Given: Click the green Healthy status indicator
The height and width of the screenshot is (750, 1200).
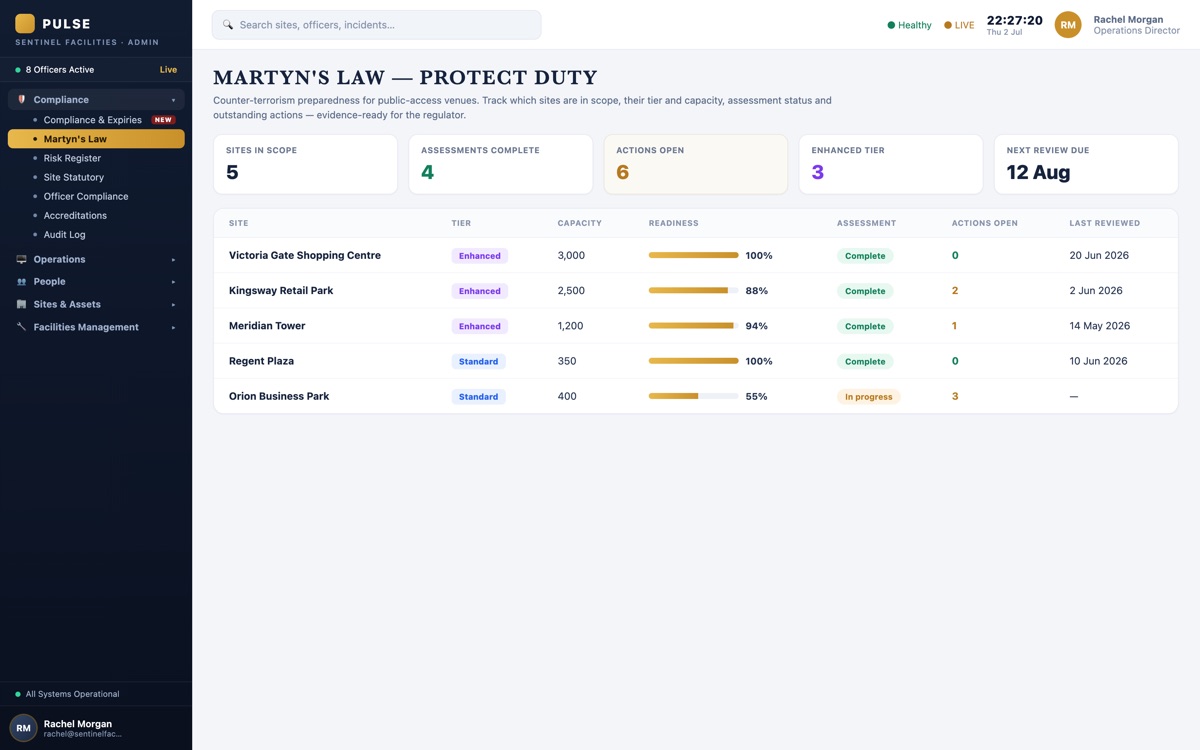Looking at the screenshot, I should tap(910, 25).
